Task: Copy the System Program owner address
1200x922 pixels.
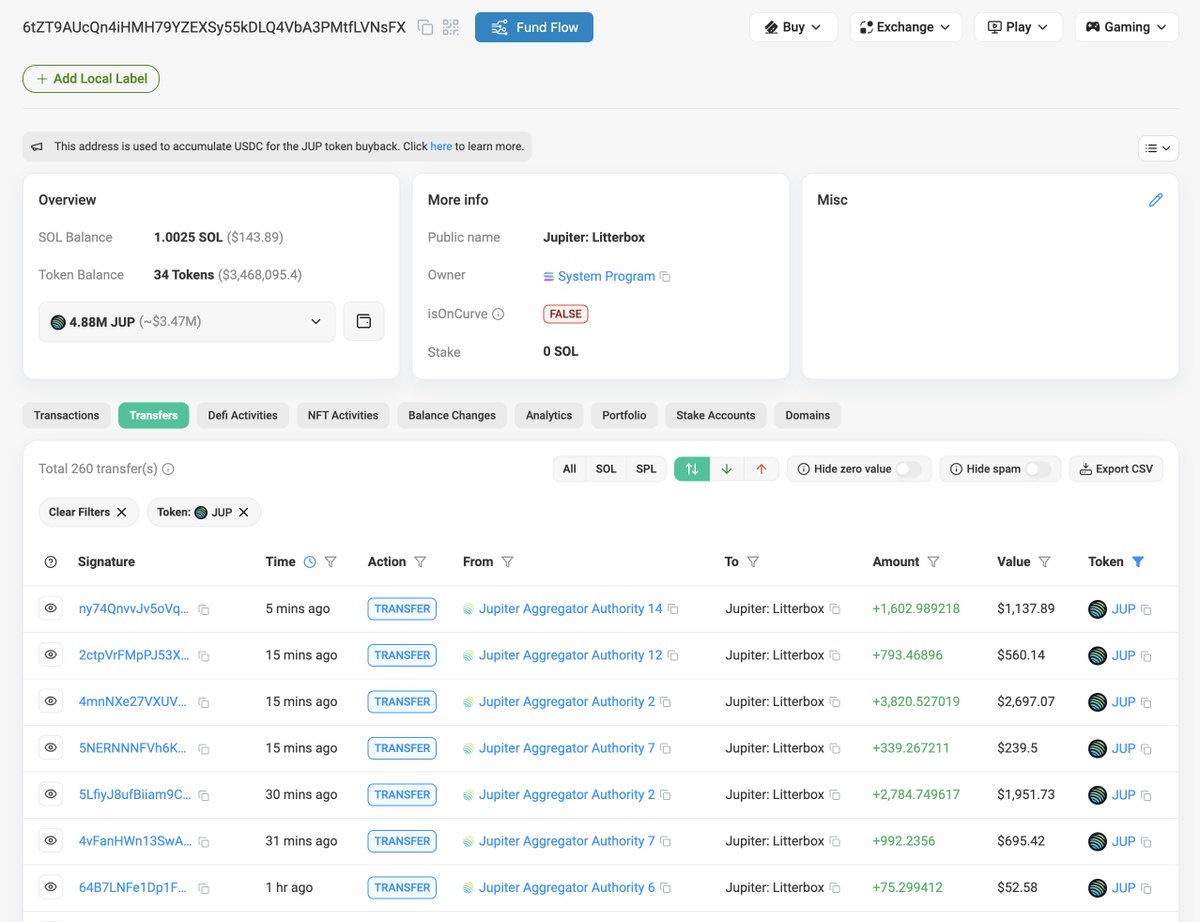Action: click(x=665, y=277)
